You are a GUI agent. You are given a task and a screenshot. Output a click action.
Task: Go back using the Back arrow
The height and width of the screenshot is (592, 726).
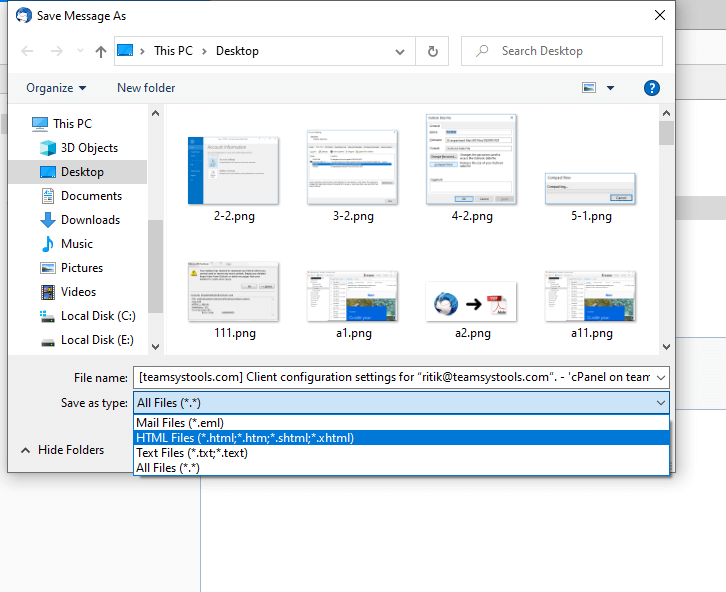coord(27,51)
